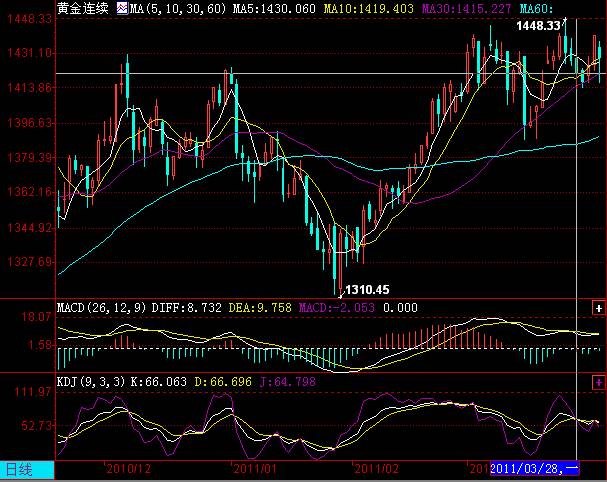Click the 2010/12 date axis label

click(129, 469)
